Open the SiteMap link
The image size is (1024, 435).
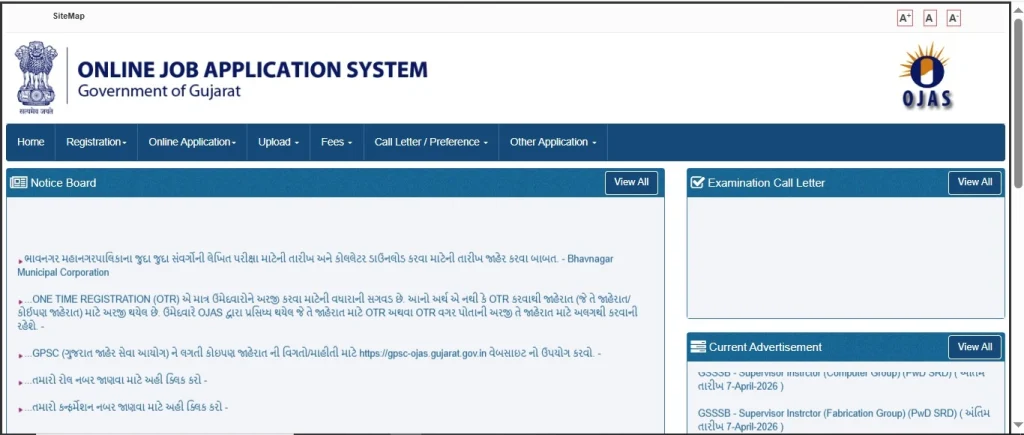[x=69, y=16]
